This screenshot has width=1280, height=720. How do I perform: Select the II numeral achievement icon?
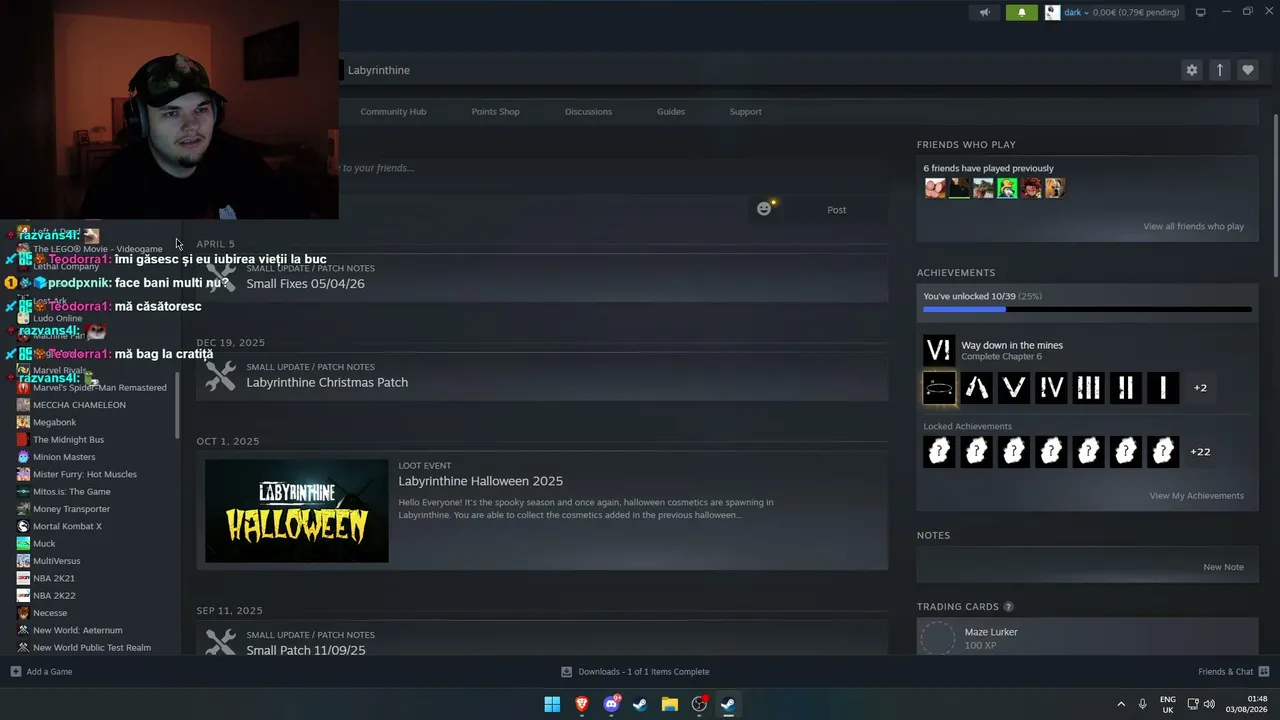[x=1125, y=388]
